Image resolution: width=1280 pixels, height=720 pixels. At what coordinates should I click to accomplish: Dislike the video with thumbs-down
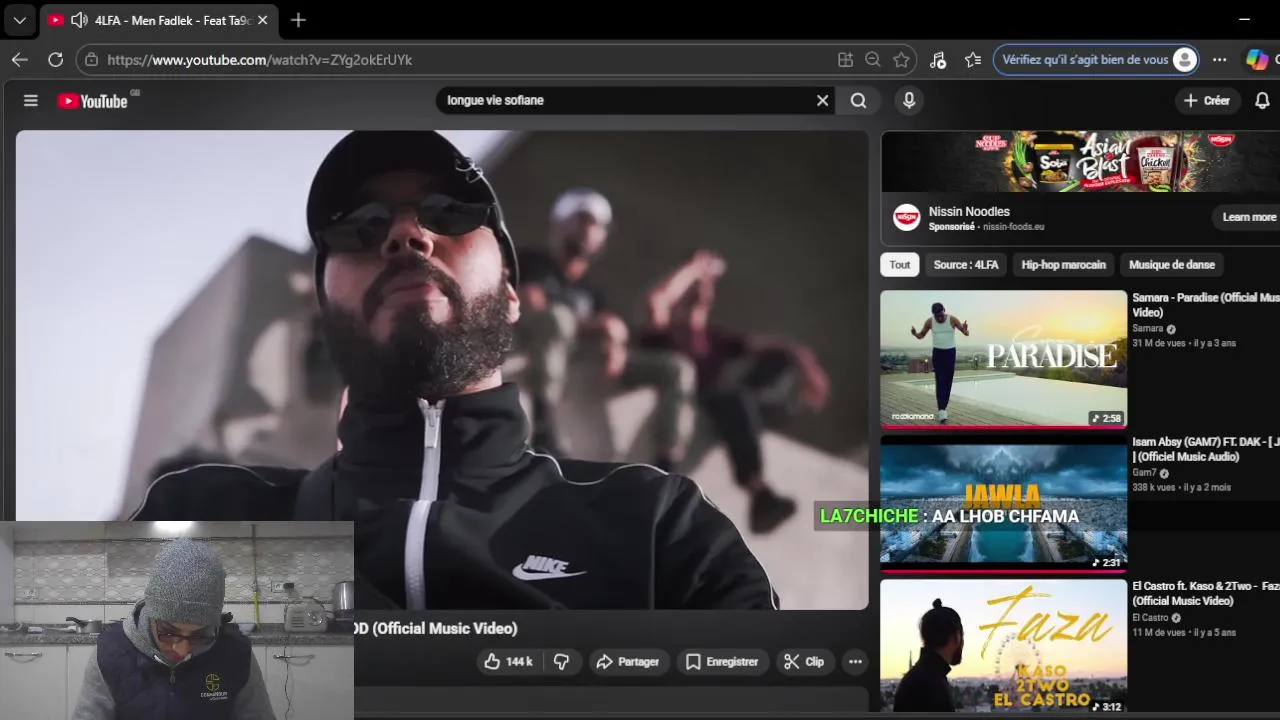561,661
